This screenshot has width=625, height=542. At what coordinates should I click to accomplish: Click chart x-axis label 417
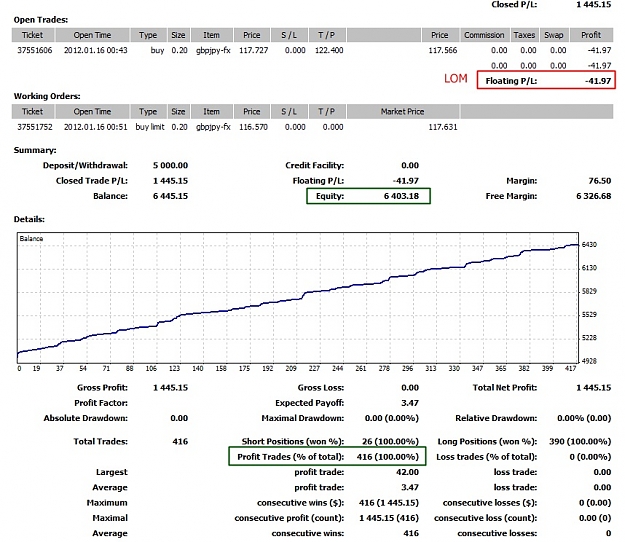point(570,369)
